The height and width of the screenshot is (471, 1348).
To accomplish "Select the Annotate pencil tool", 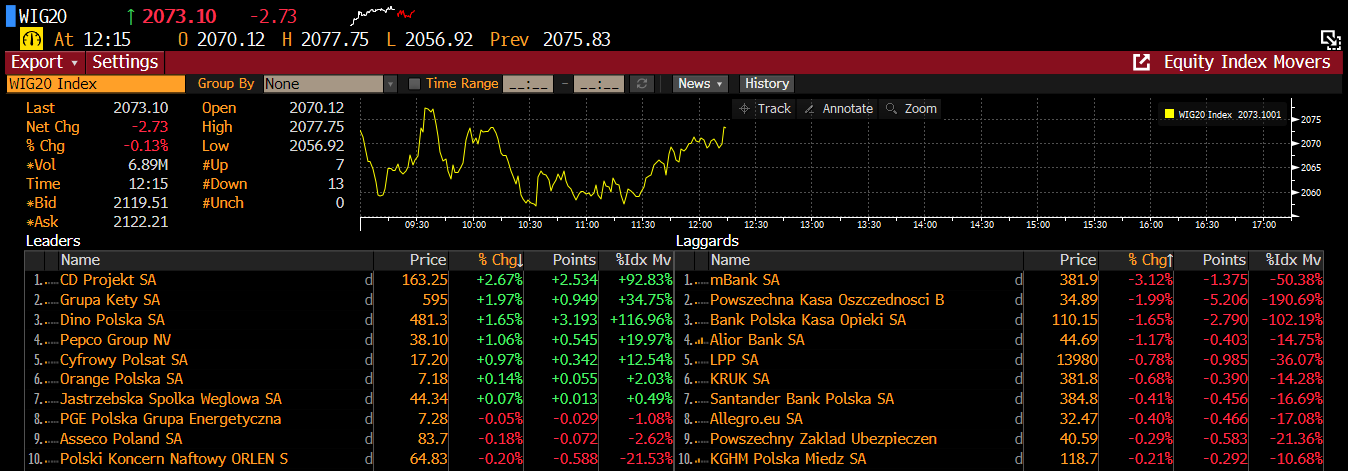I will (838, 108).
